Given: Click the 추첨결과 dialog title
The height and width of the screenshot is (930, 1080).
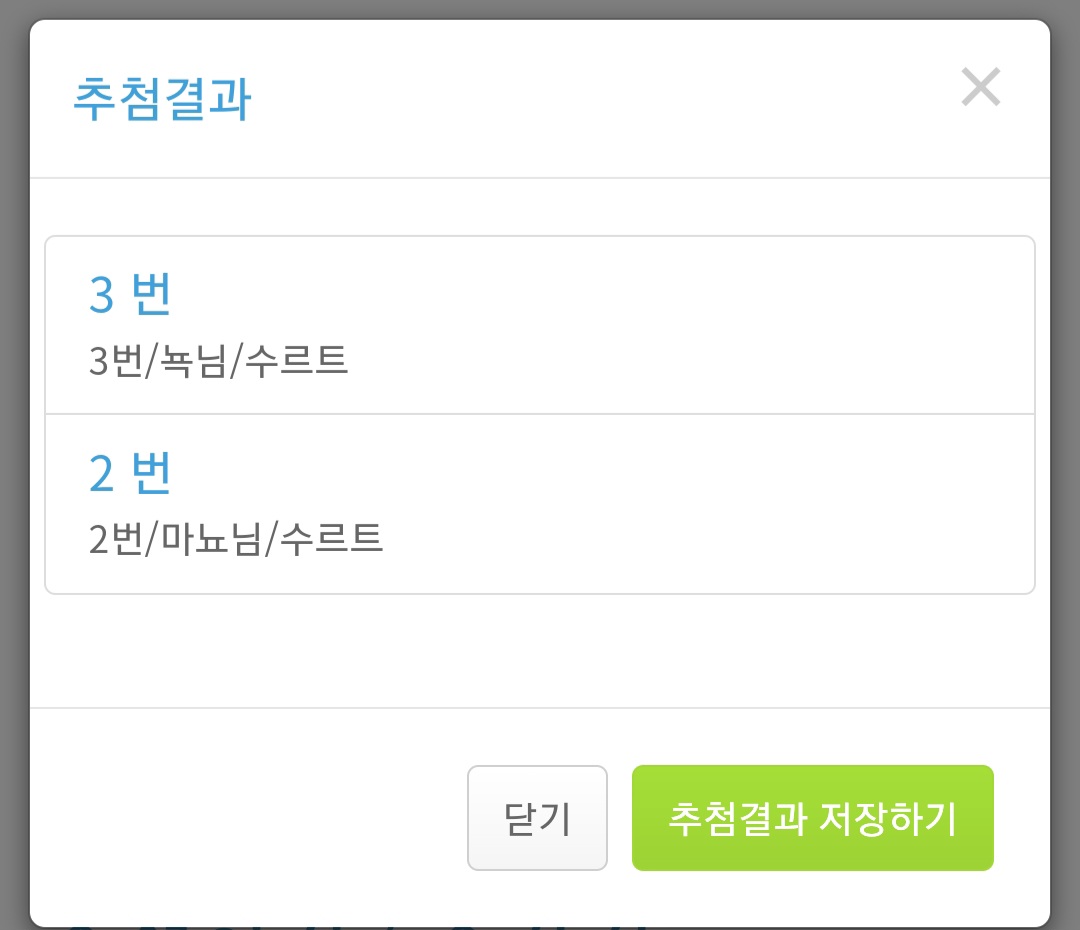Looking at the screenshot, I should pos(162,101).
